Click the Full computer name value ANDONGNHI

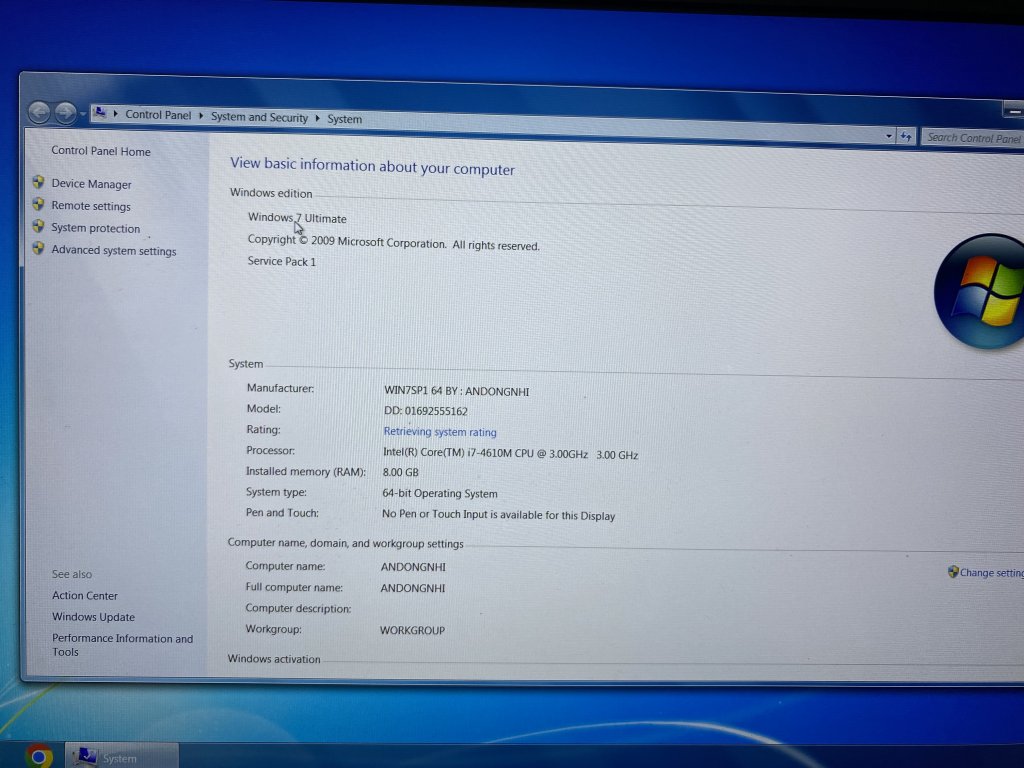(x=413, y=588)
